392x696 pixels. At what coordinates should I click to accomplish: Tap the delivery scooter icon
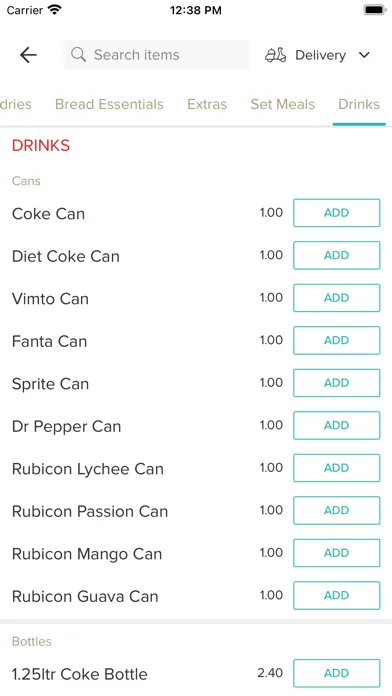coord(276,55)
